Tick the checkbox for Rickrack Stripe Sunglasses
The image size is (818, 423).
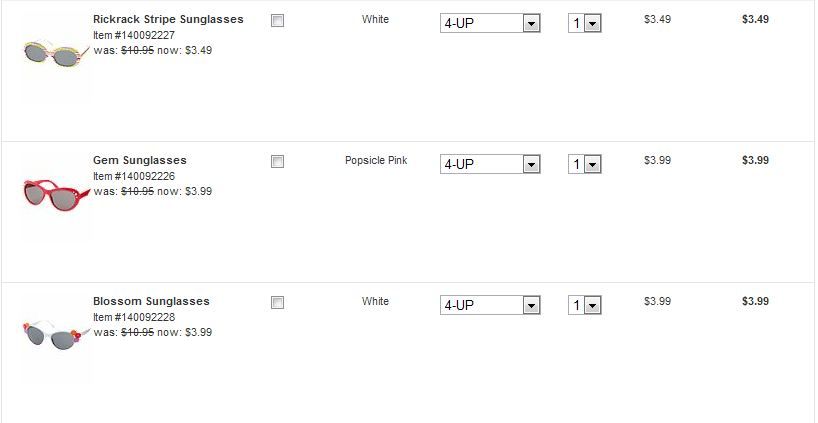pos(277,21)
